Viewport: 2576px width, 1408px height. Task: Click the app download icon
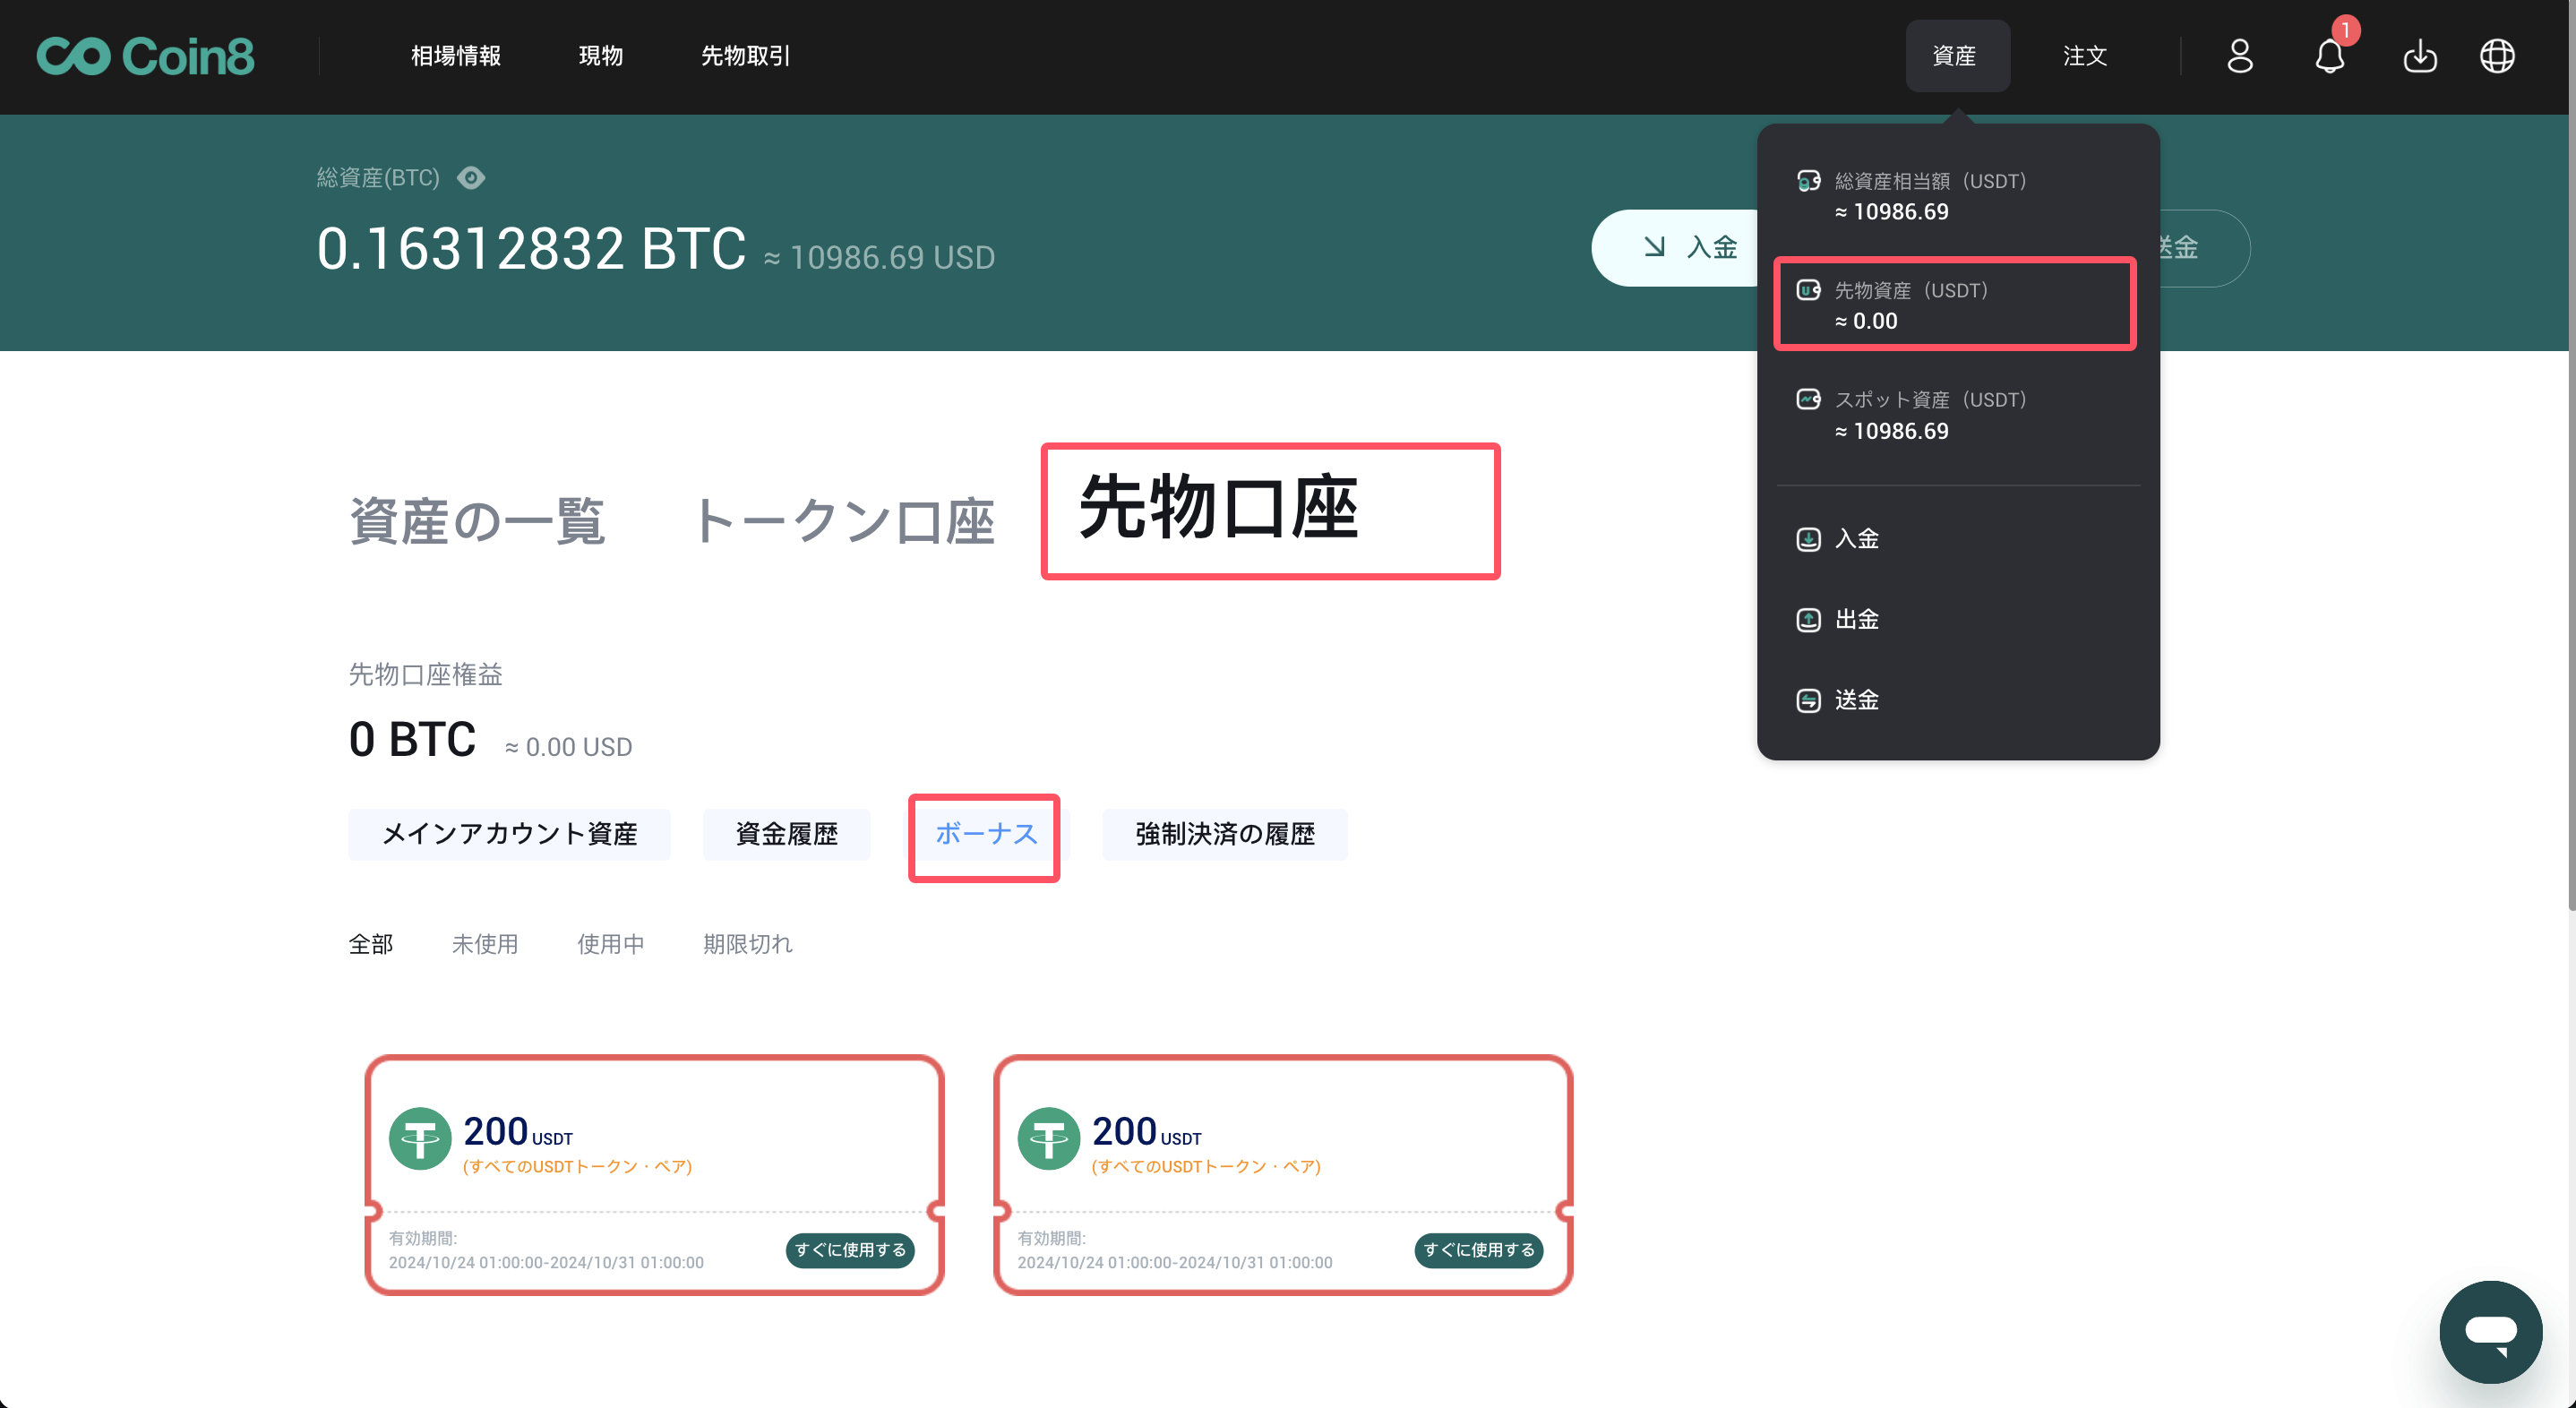coord(2419,56)
